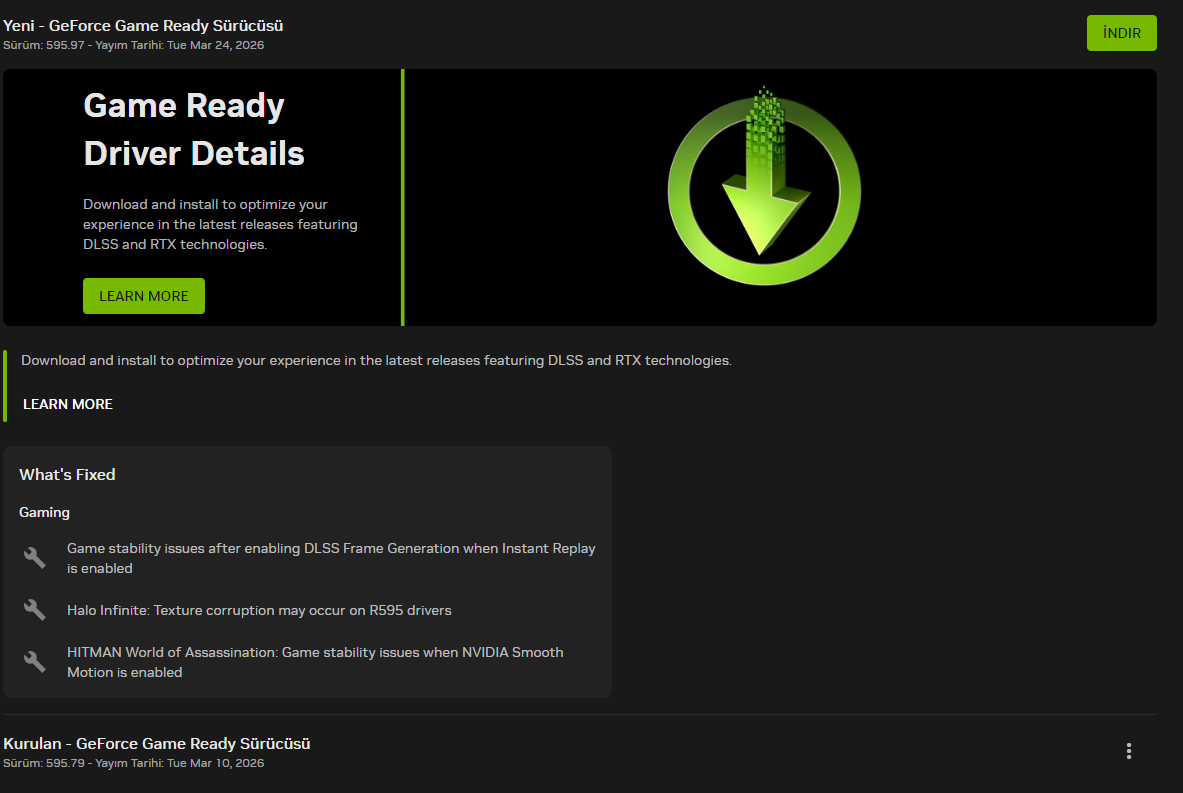Click the green download arrow graphic

[x=764, y=186]
